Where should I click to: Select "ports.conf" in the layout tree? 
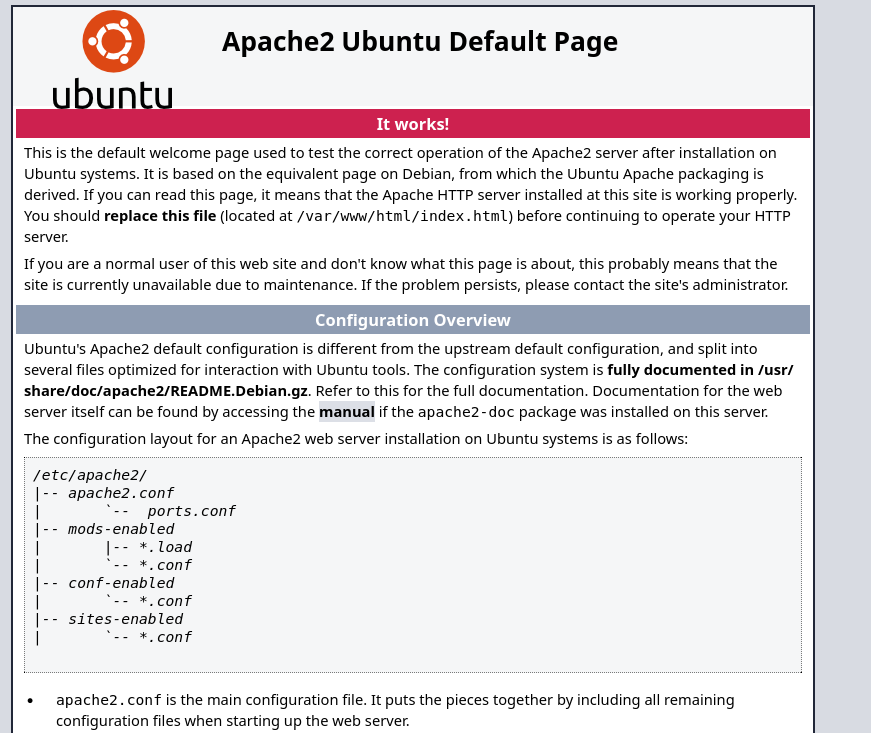pyautogui.click(x=192, y=511)
